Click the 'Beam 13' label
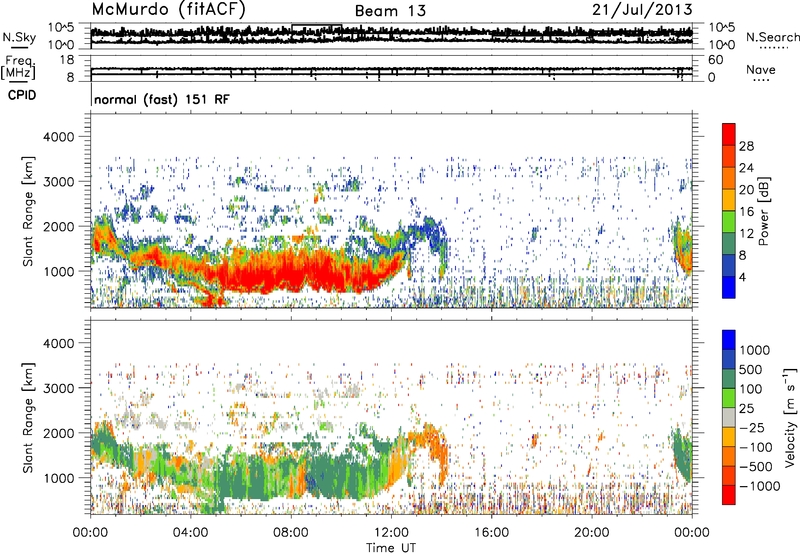This screenshot has width=800, height=554. (x=390, y=11)
